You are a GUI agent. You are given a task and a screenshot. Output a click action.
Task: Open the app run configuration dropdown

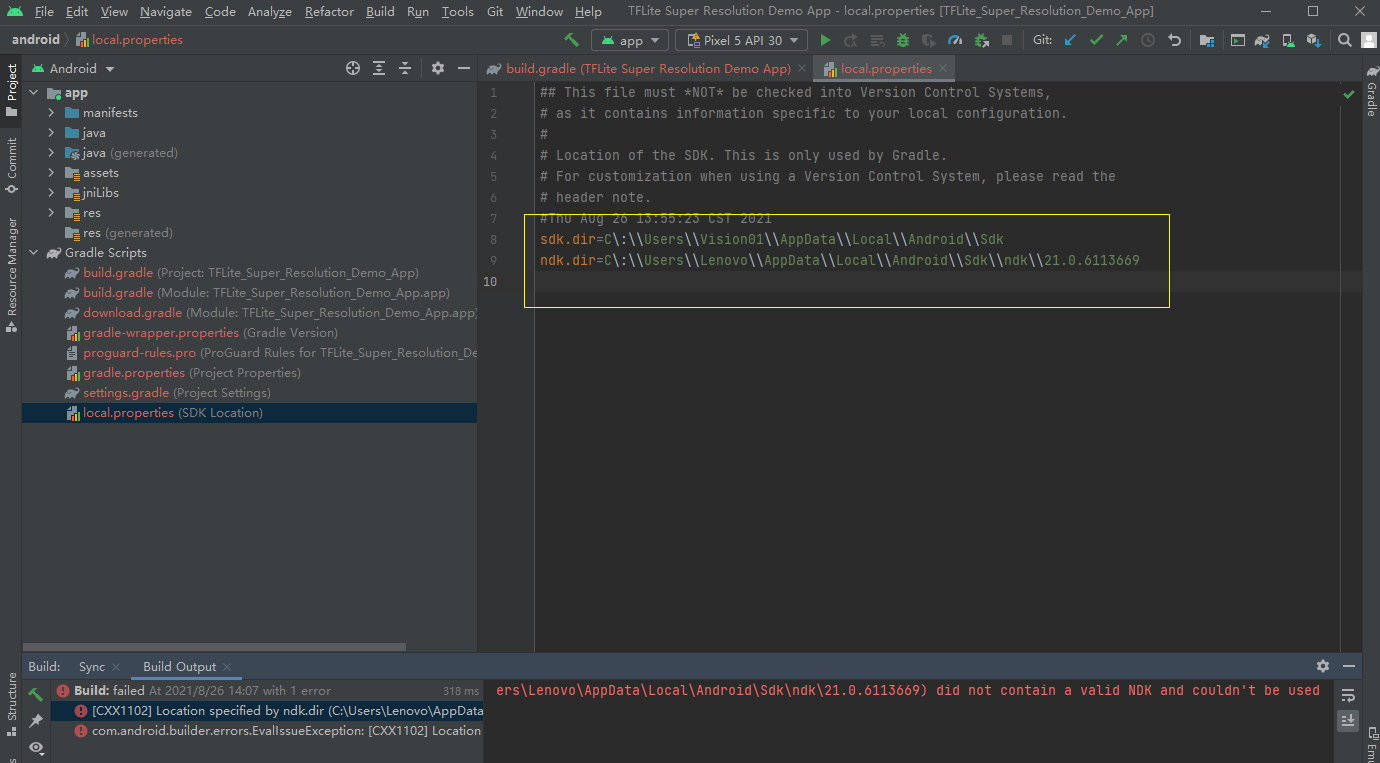(x=630, y=40)
